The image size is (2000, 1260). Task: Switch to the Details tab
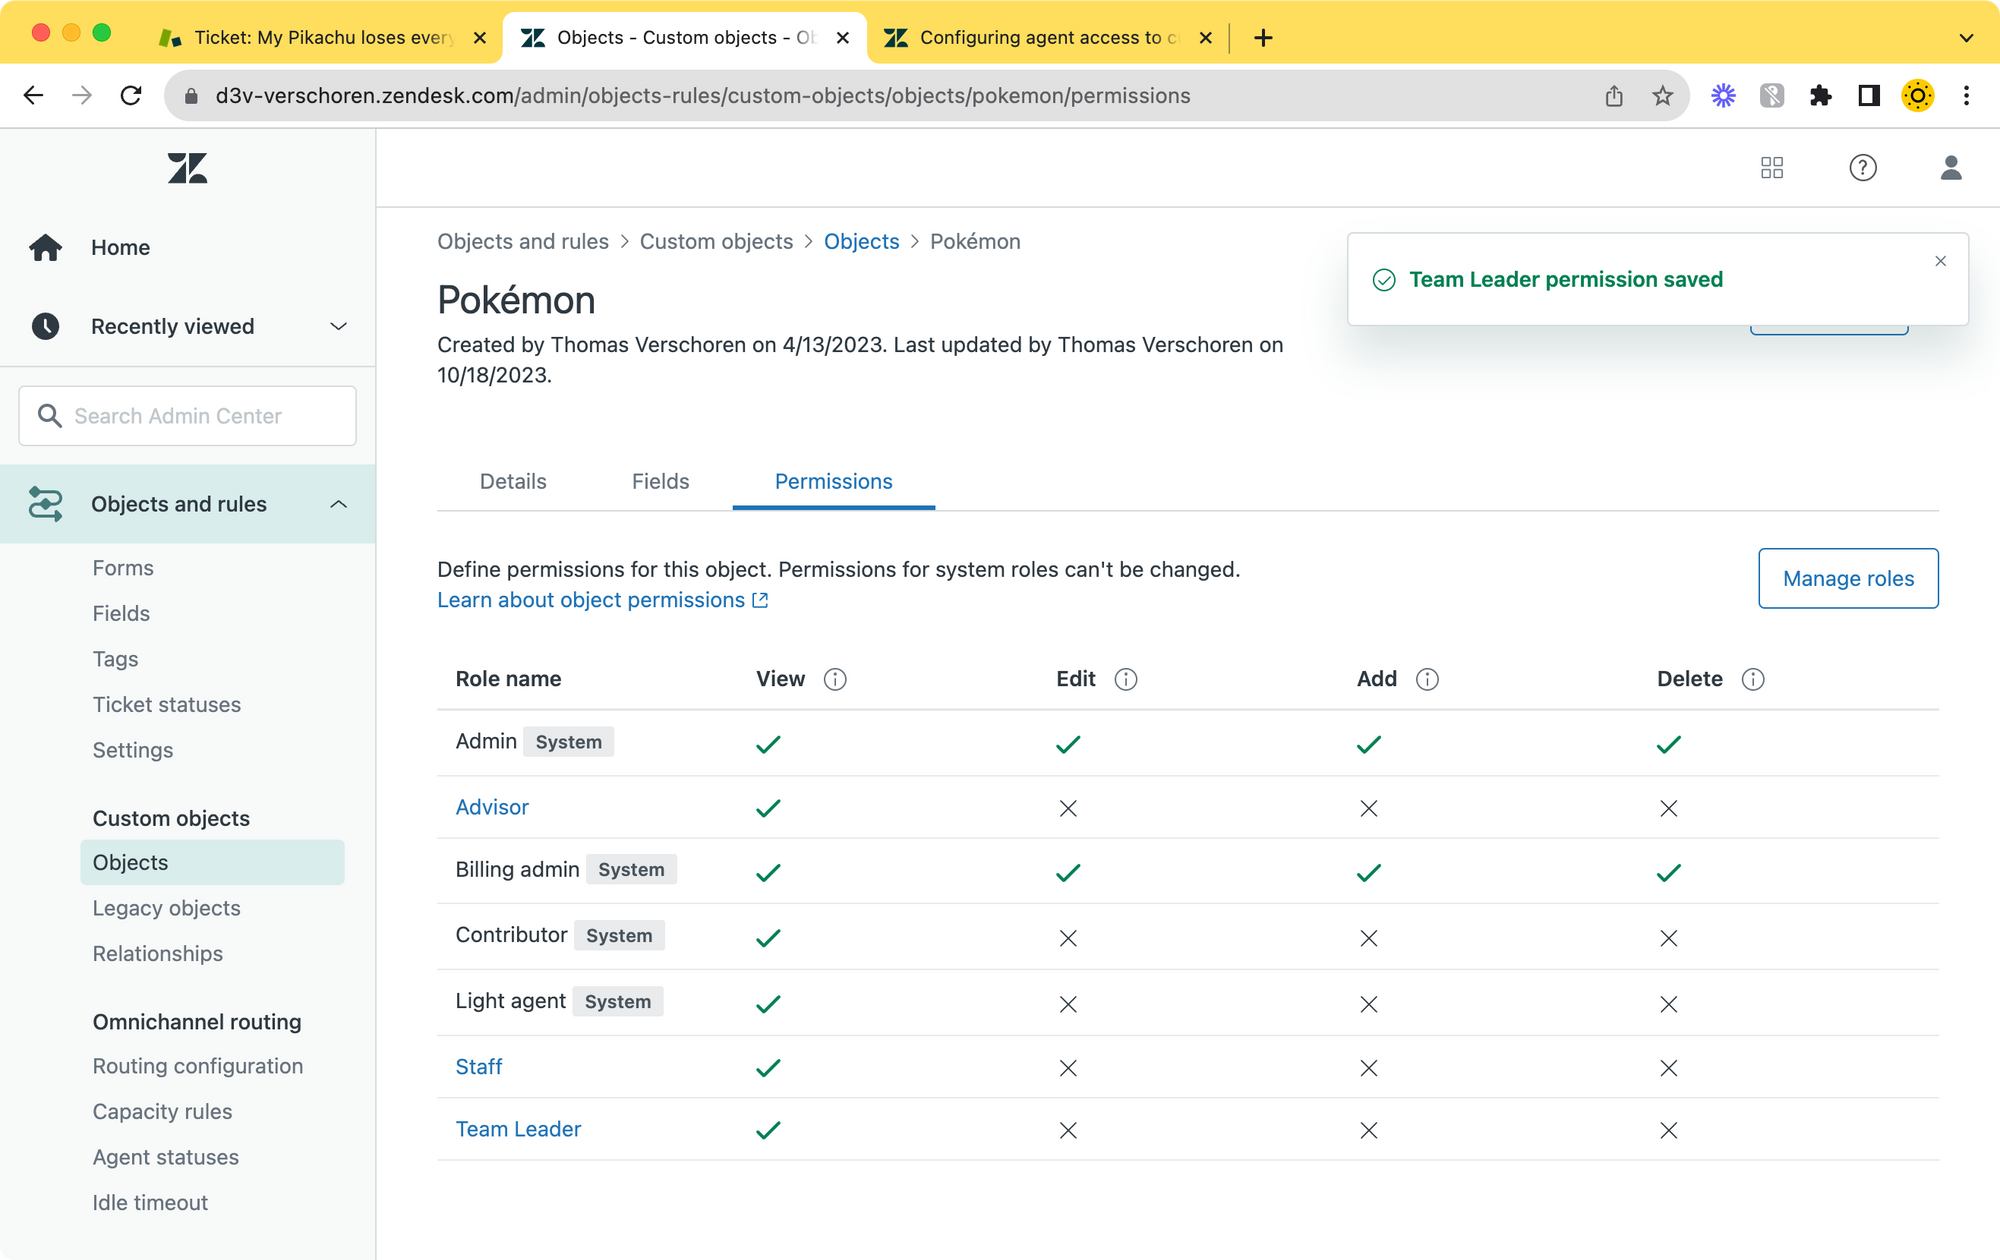click(x=513, y=481)
